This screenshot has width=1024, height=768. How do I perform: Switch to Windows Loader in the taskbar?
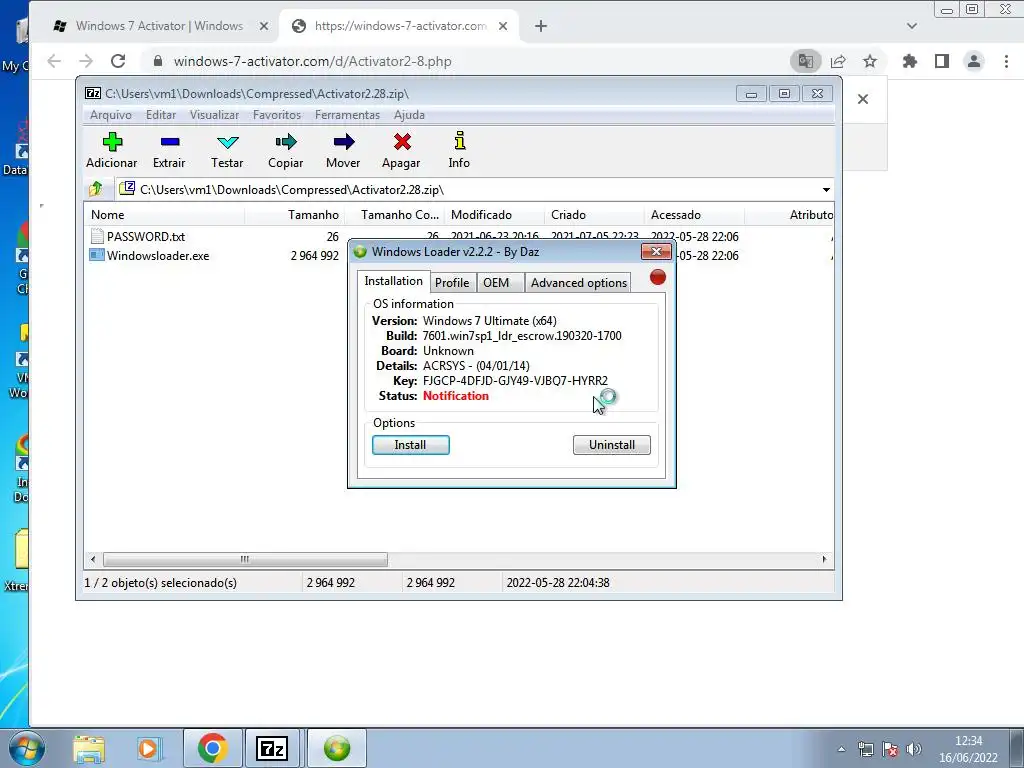tap(337, 748)
